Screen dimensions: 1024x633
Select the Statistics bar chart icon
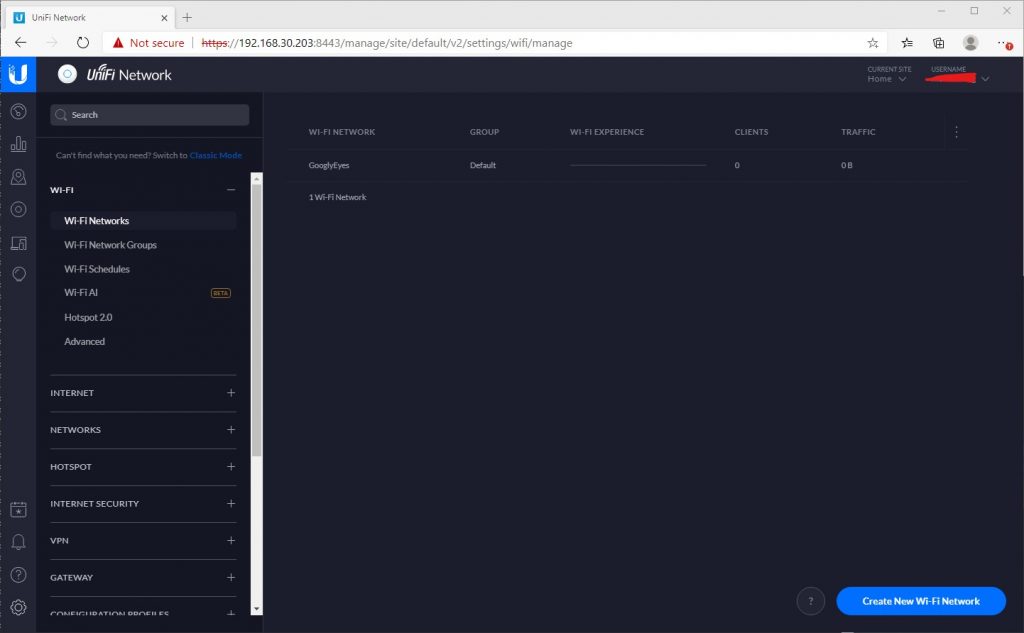18,143
